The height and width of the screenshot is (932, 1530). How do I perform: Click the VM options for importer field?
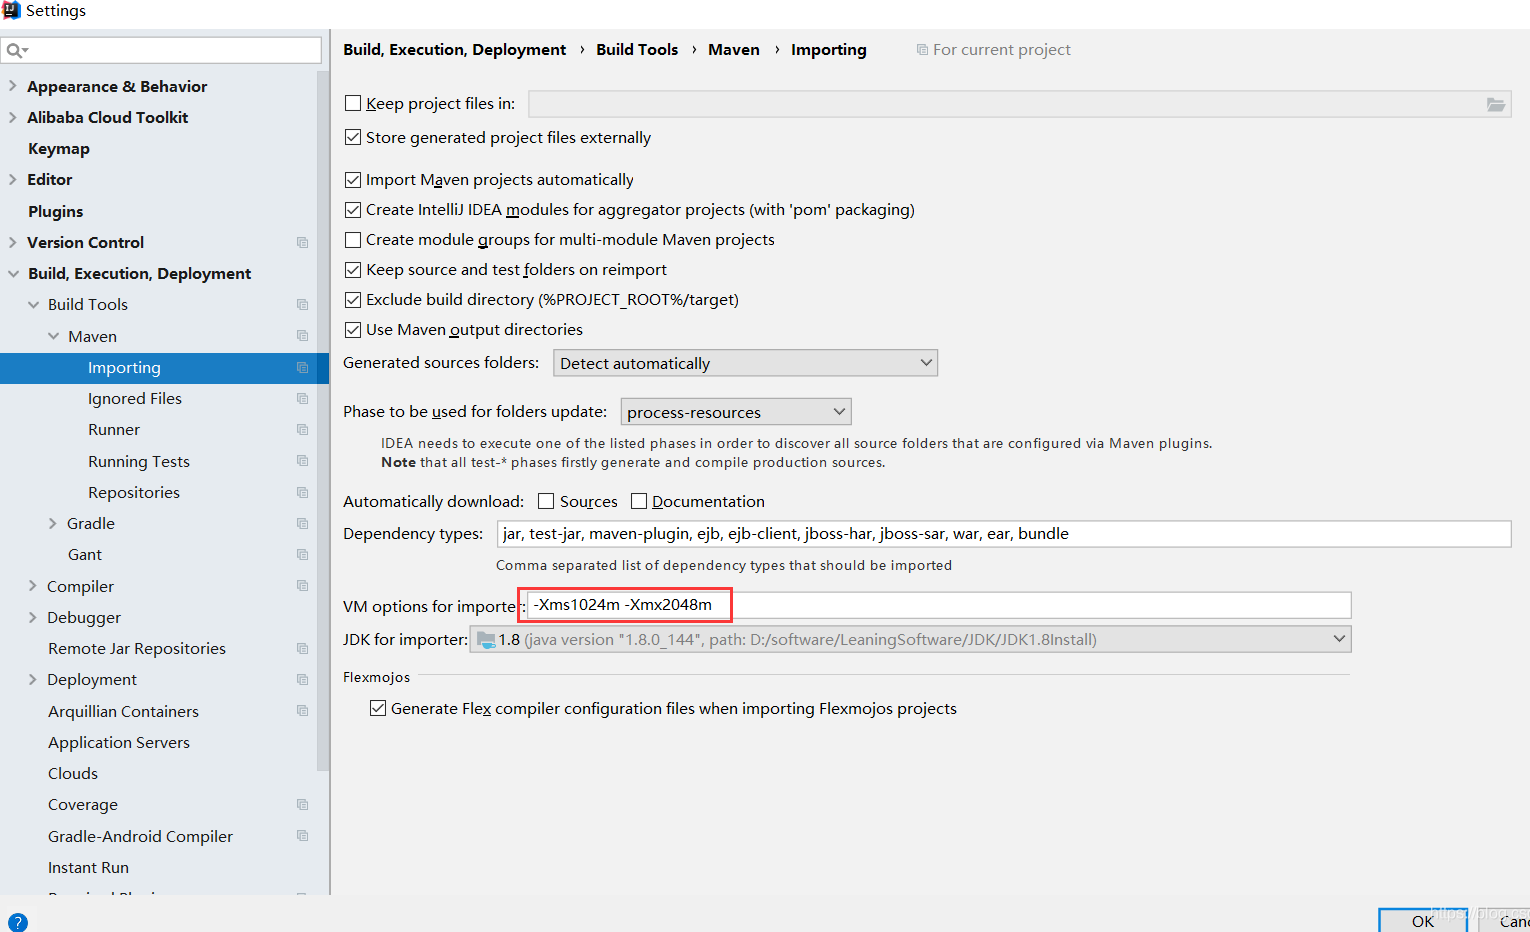coord(939,605)
